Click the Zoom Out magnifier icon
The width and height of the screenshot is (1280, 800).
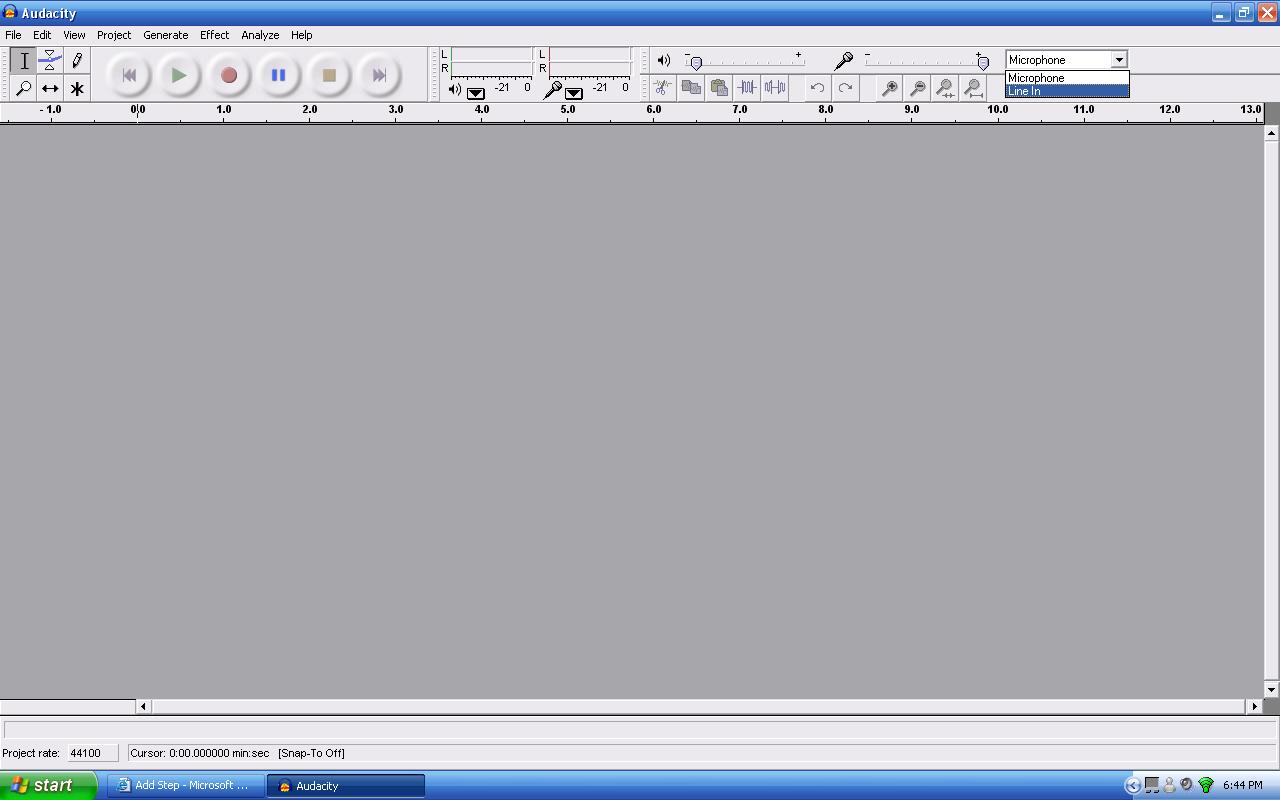pos(917,88)
